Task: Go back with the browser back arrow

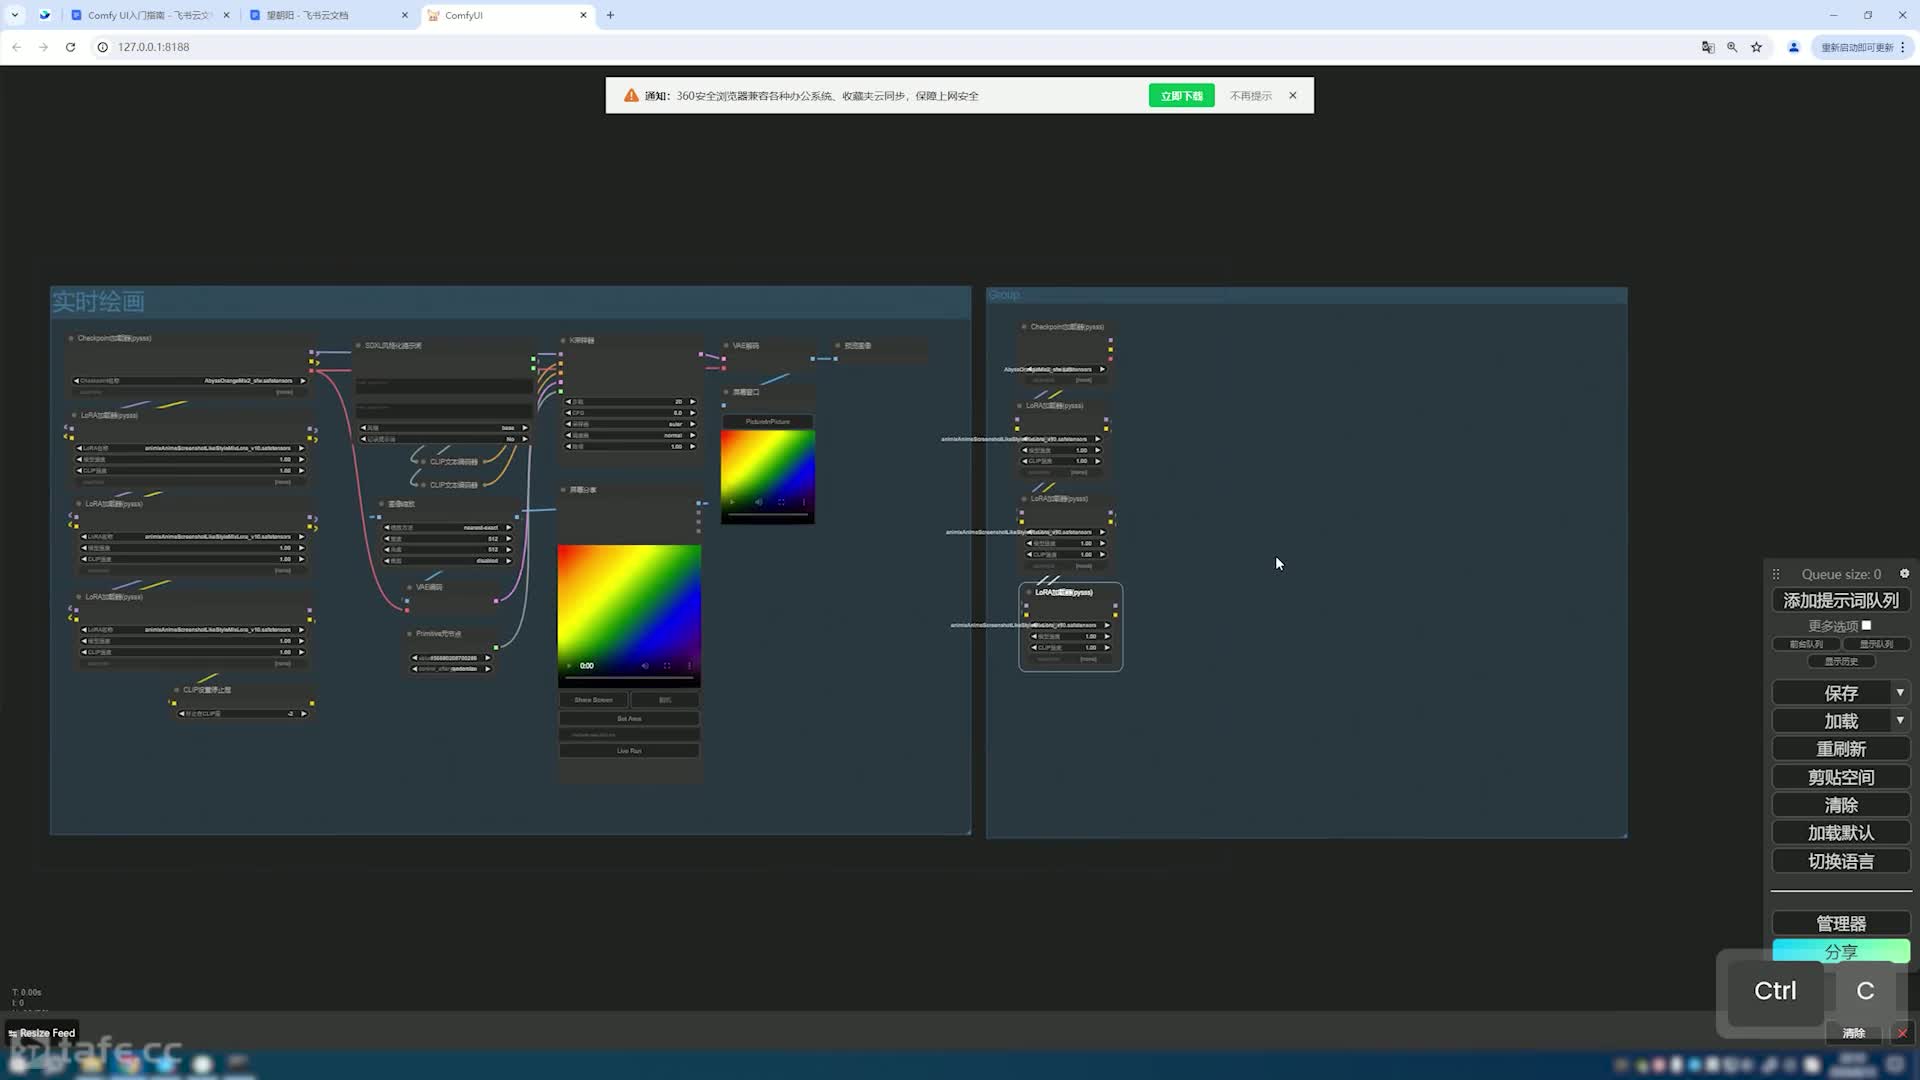Action: coord(16,47)
